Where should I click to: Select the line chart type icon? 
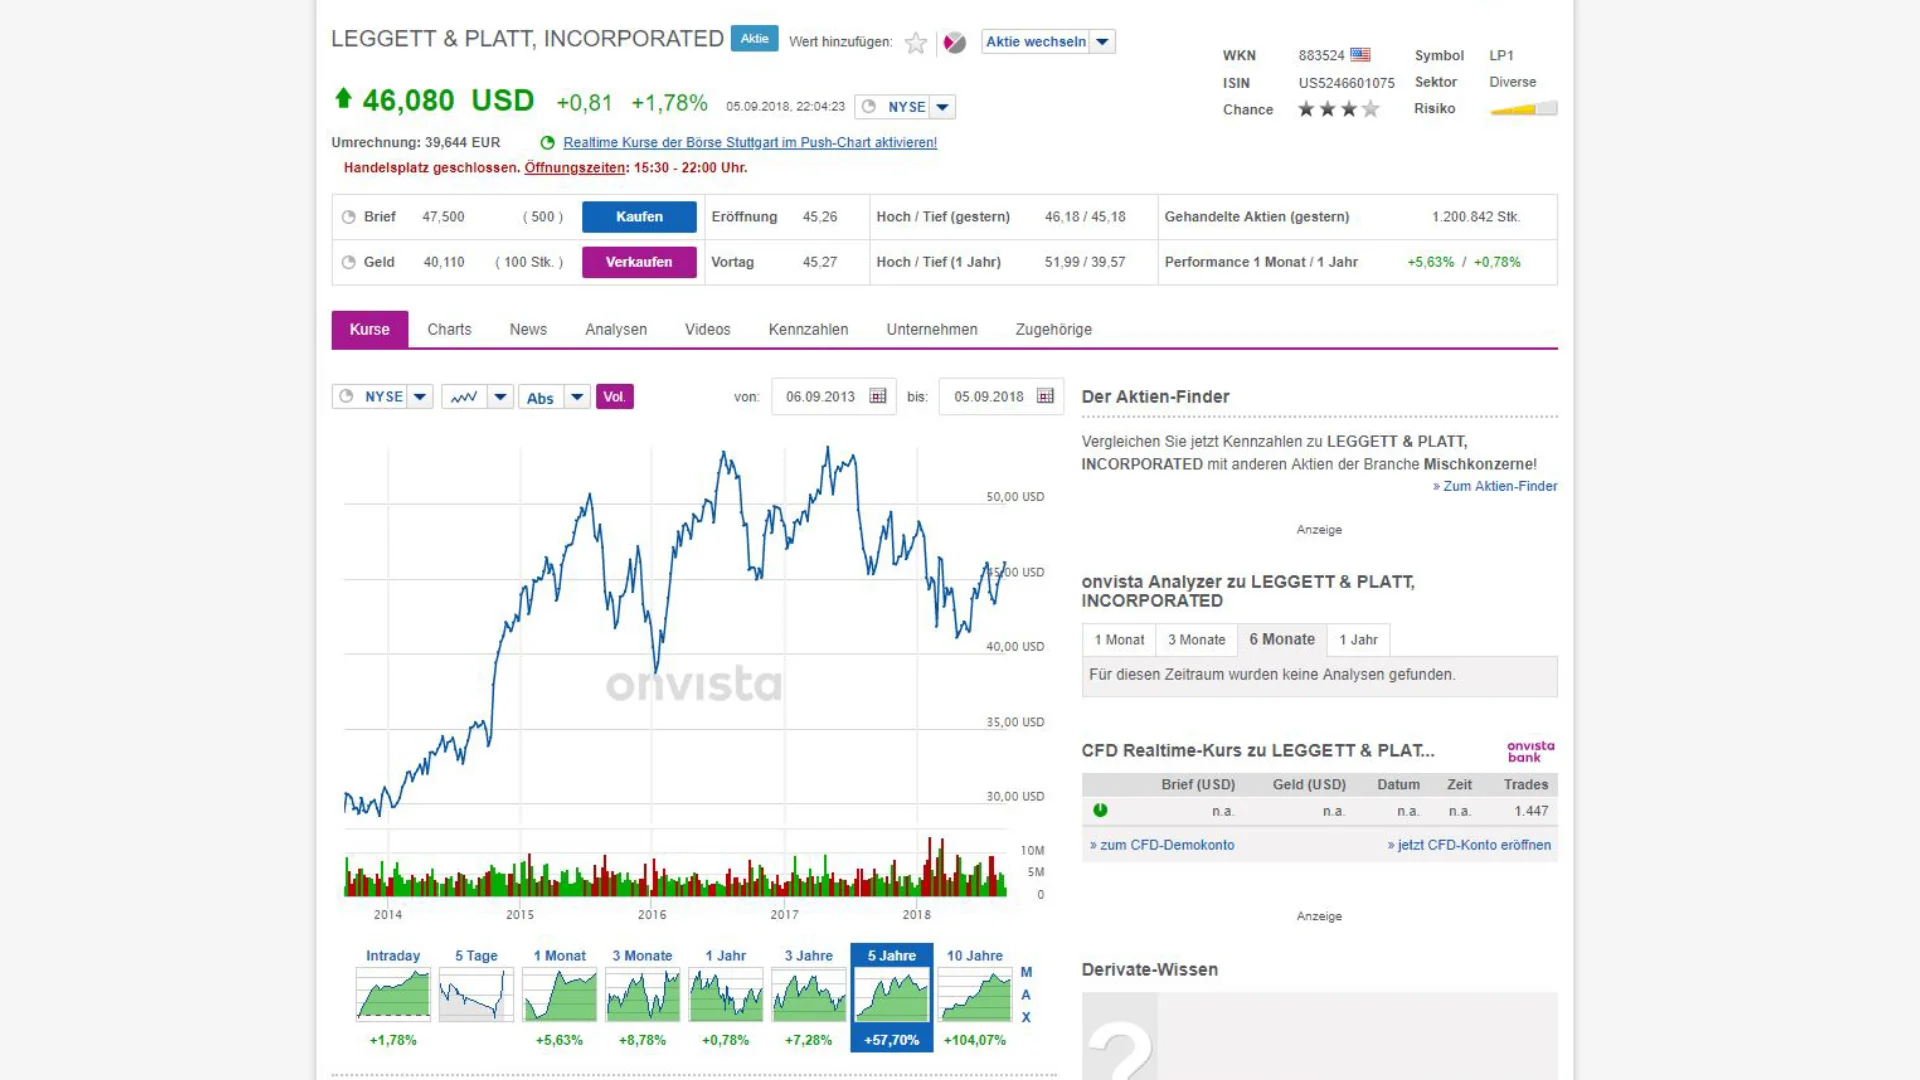point(464,397)
